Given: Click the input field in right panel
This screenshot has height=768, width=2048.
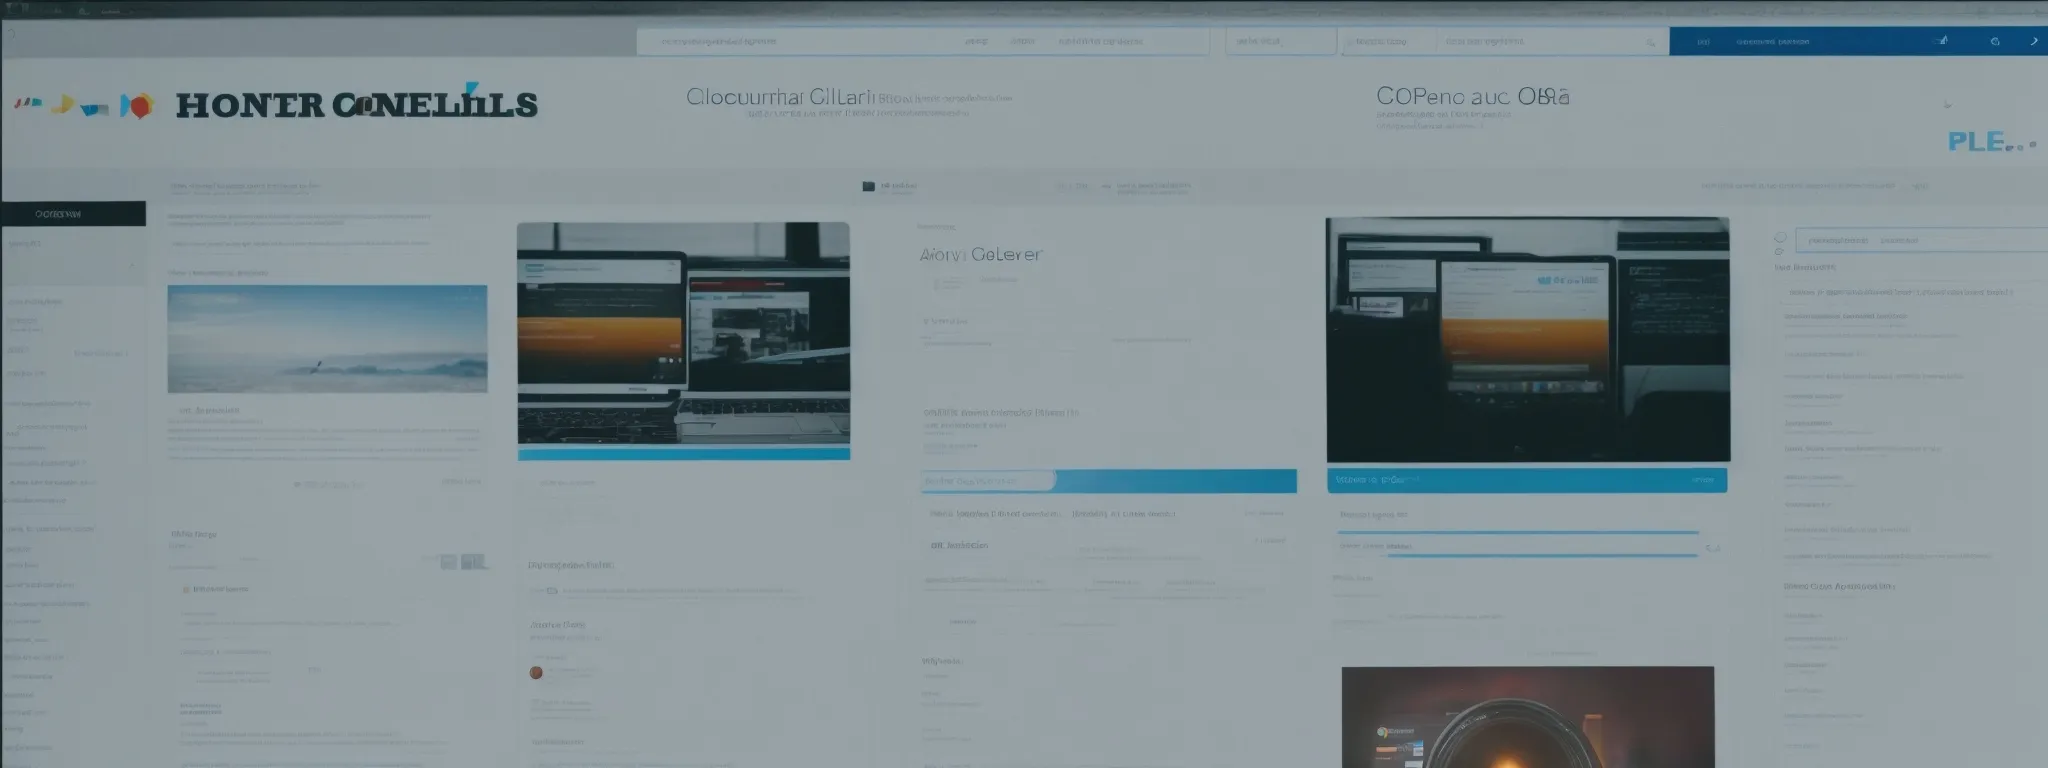Looking at the screenshot, I should tap(1920, 240).
